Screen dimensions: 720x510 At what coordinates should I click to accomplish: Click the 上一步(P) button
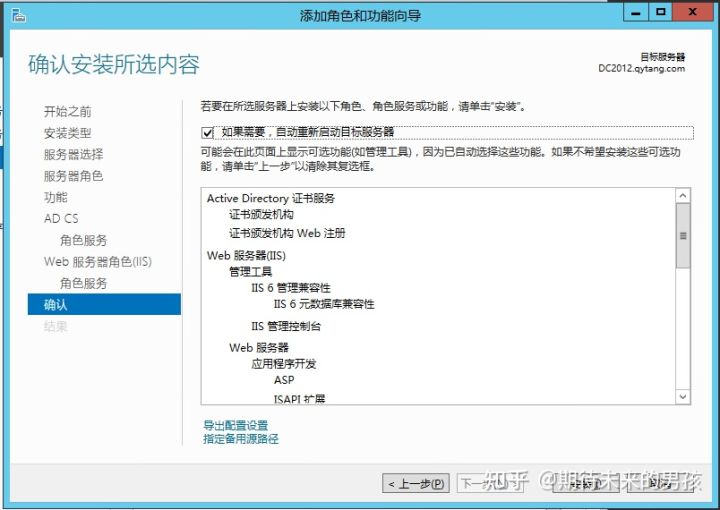point(416,483)
